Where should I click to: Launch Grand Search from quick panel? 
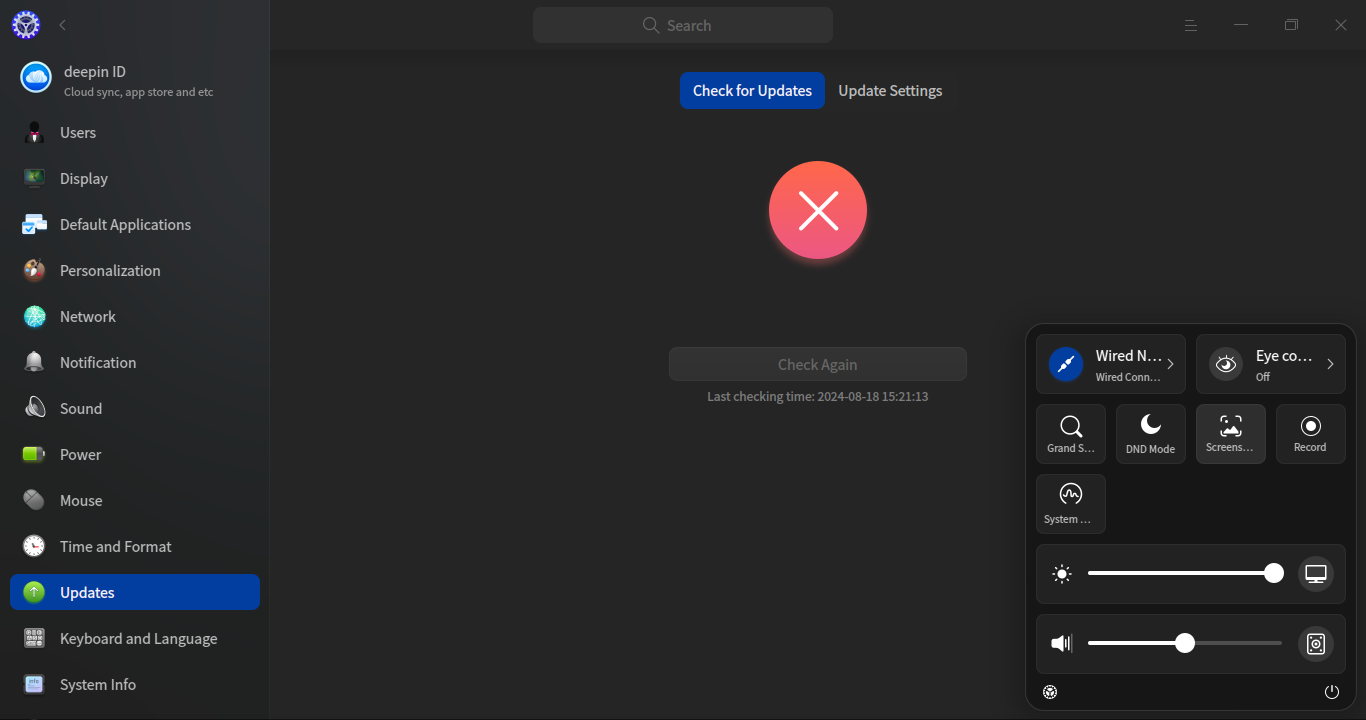click(x=1071, y=434)
